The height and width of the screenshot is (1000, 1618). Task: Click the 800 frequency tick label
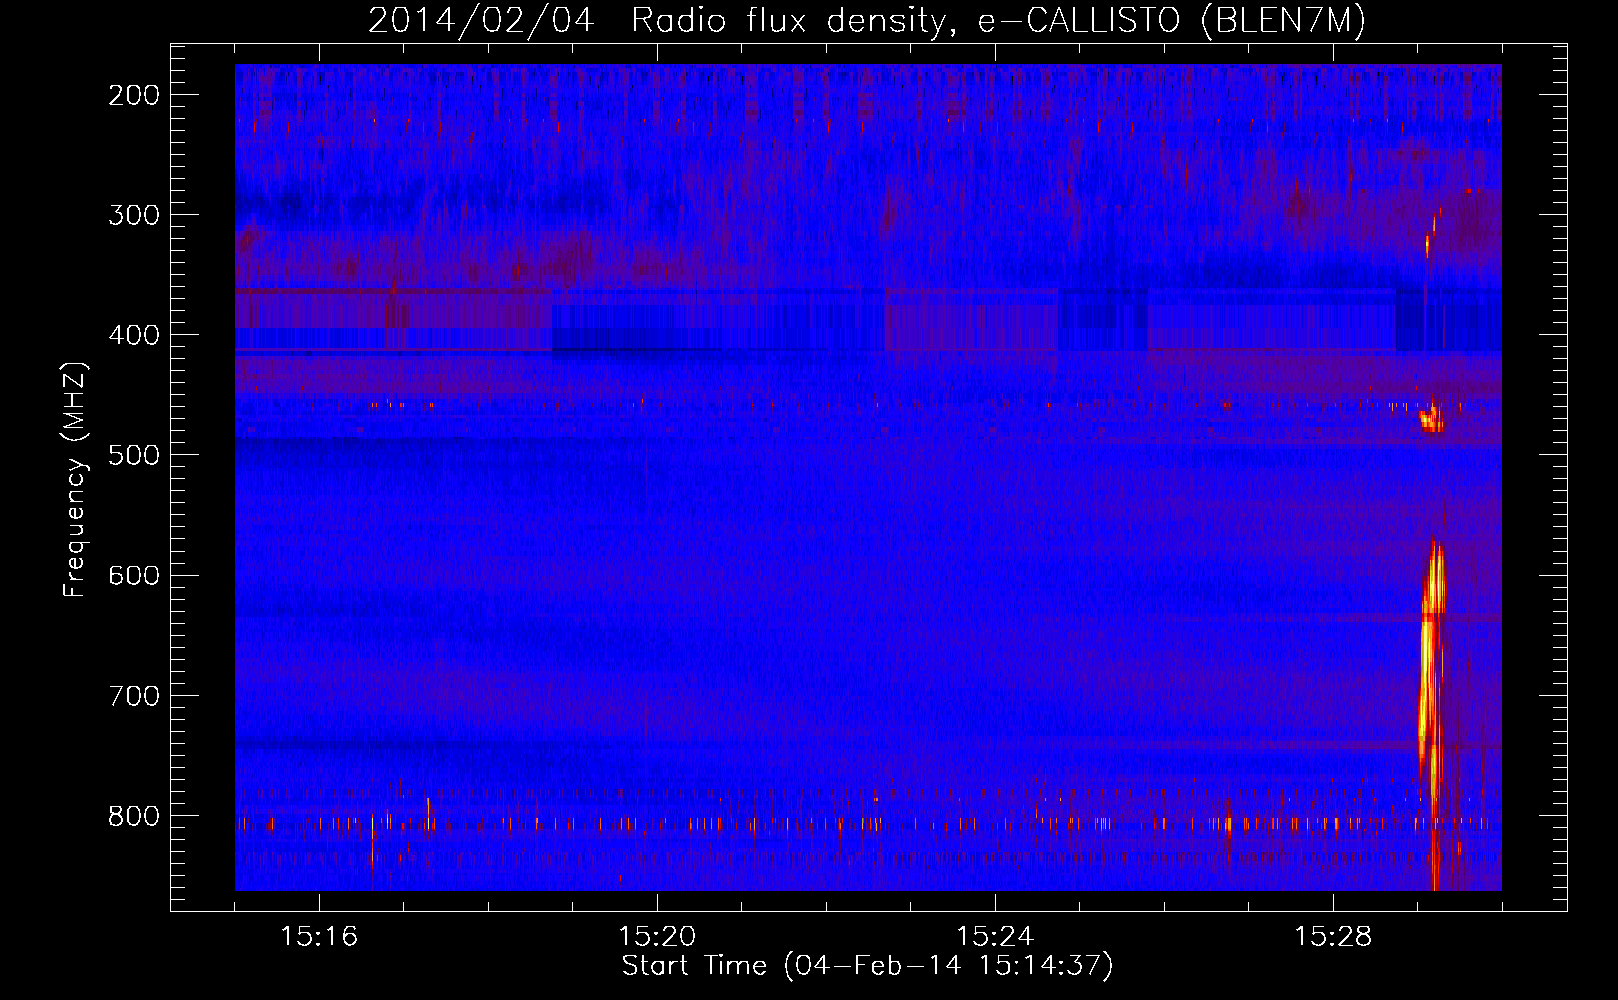(133, 816)
